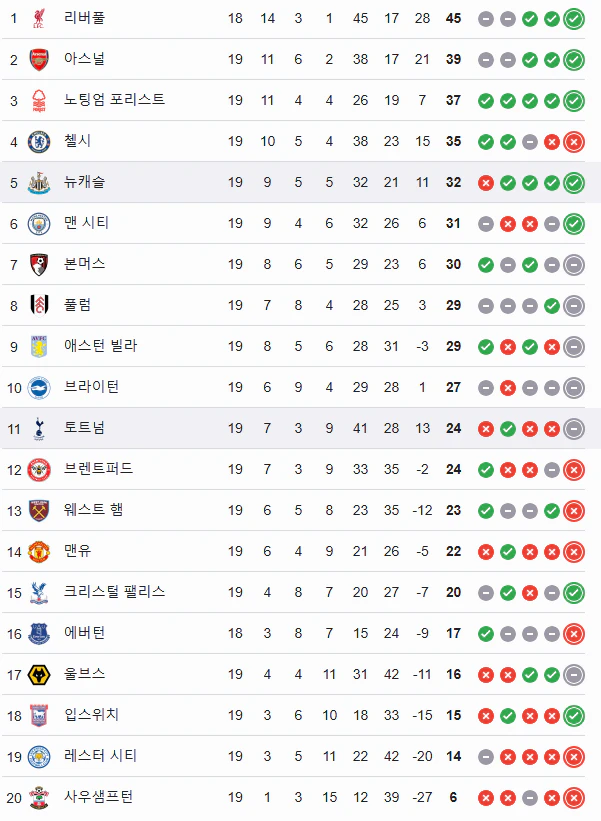Click Liverpool's latest win result circle

click(x=574, y=19)
